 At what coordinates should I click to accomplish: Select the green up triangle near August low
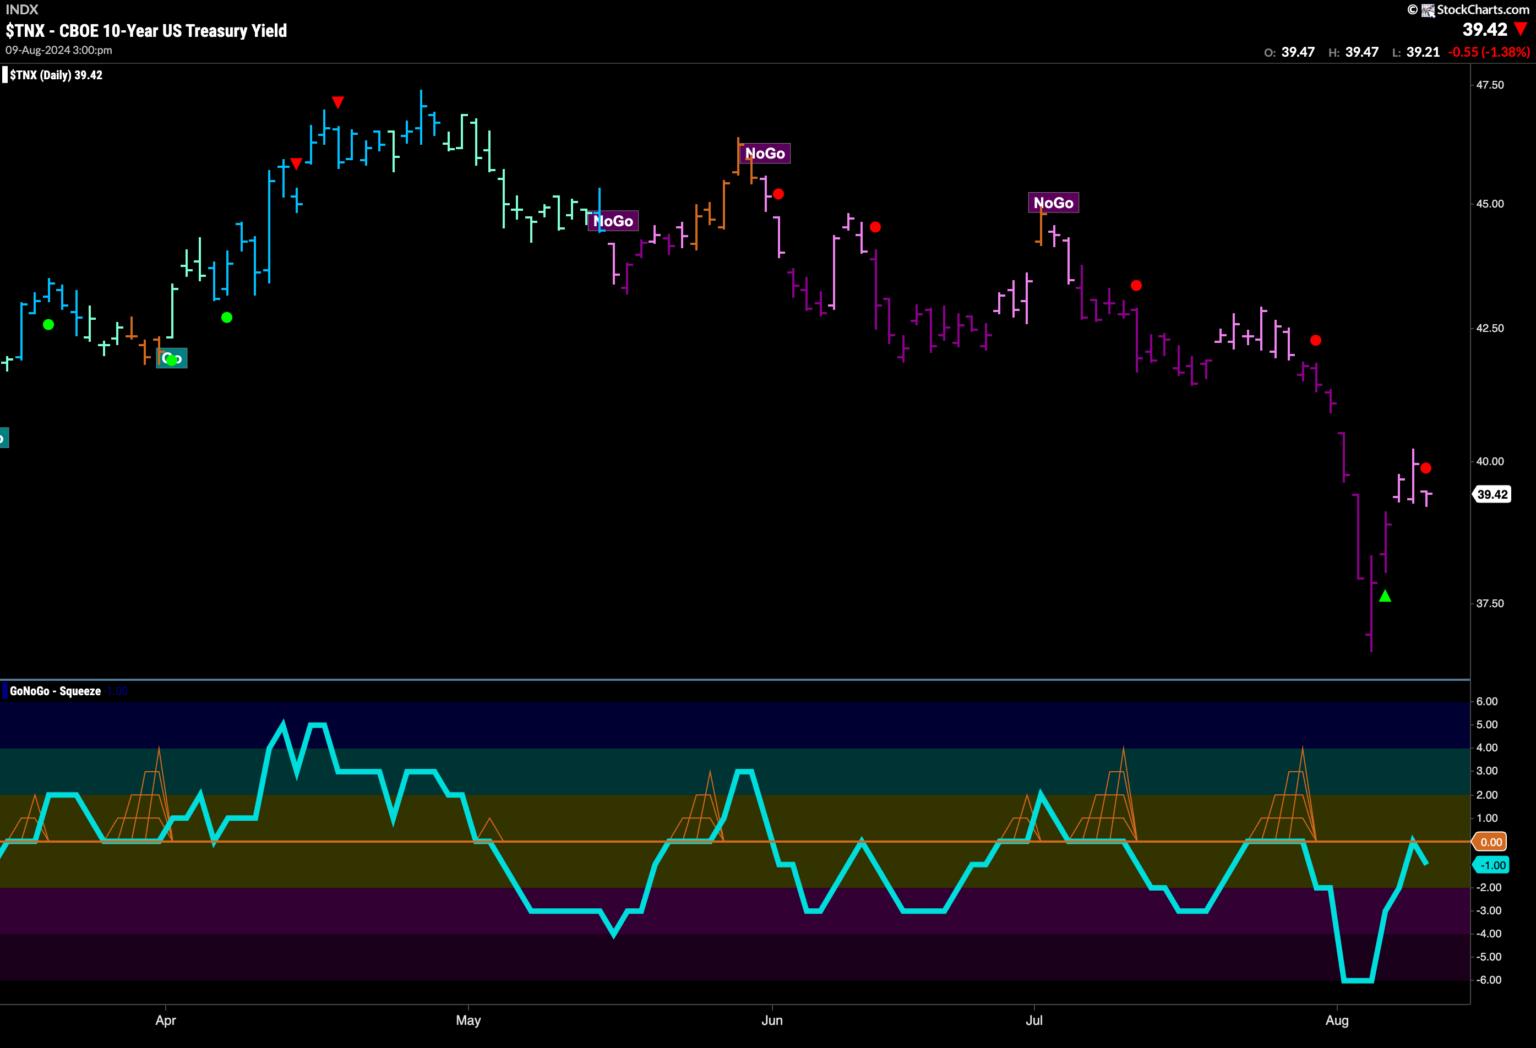click(x=1385, y=597)
